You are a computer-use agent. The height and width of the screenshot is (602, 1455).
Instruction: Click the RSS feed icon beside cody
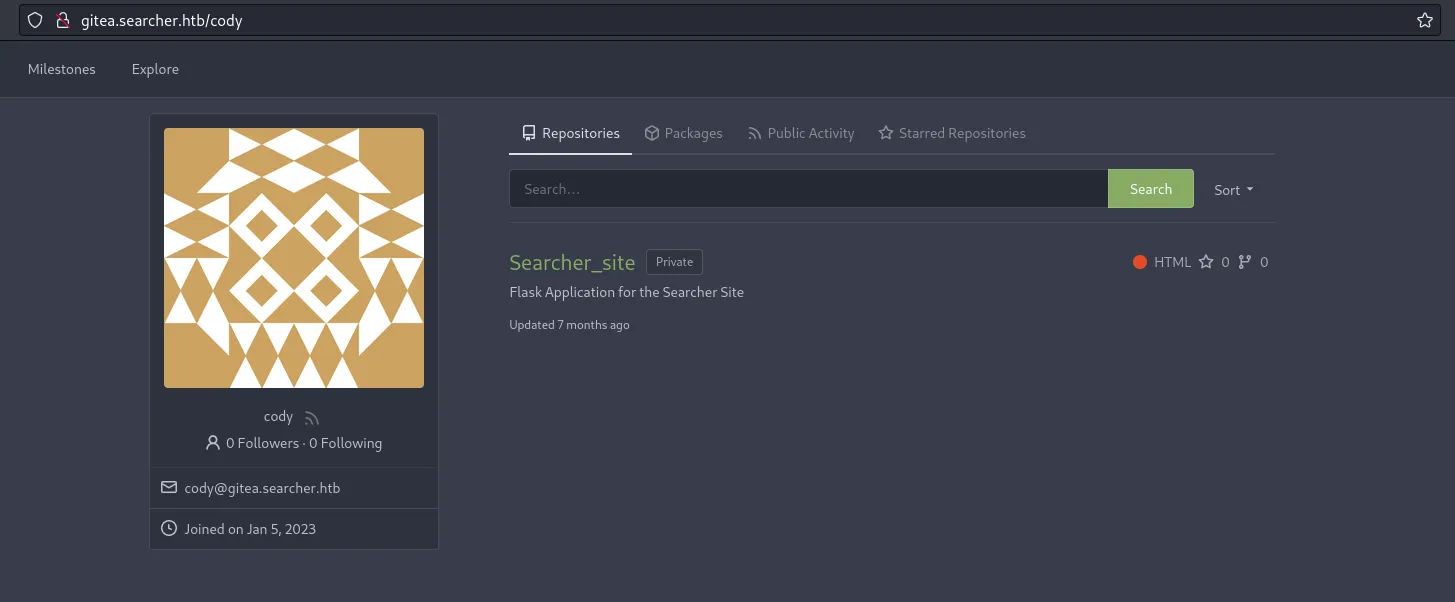point(311,418)
